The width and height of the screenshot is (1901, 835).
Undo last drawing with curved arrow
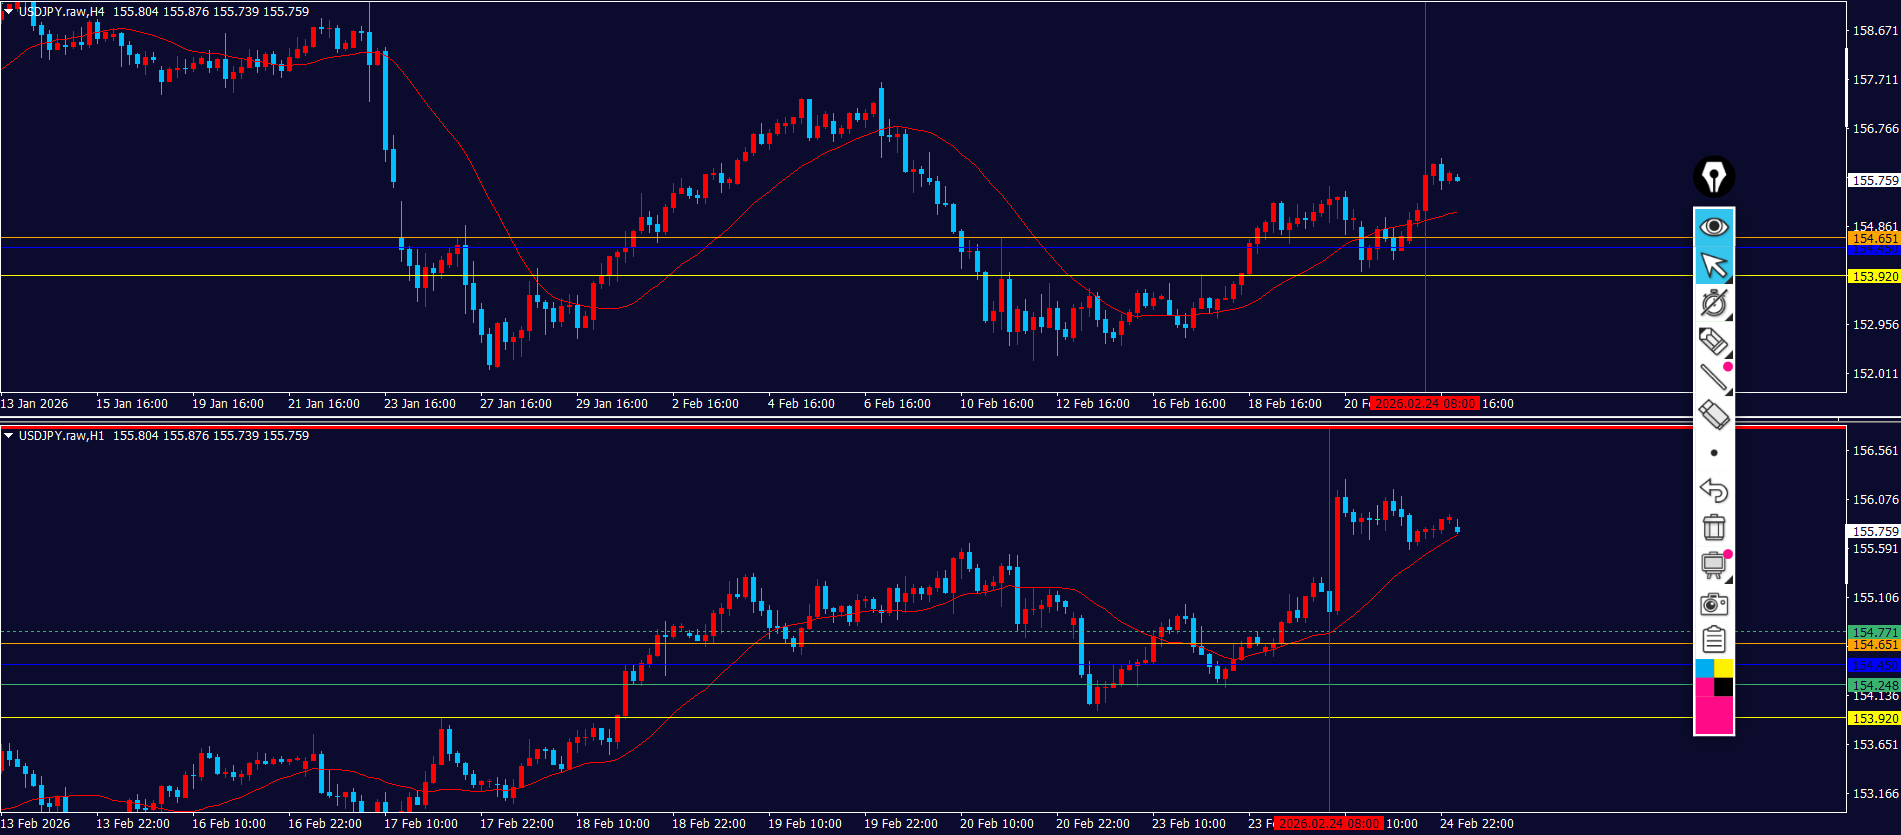(1713, 490)
